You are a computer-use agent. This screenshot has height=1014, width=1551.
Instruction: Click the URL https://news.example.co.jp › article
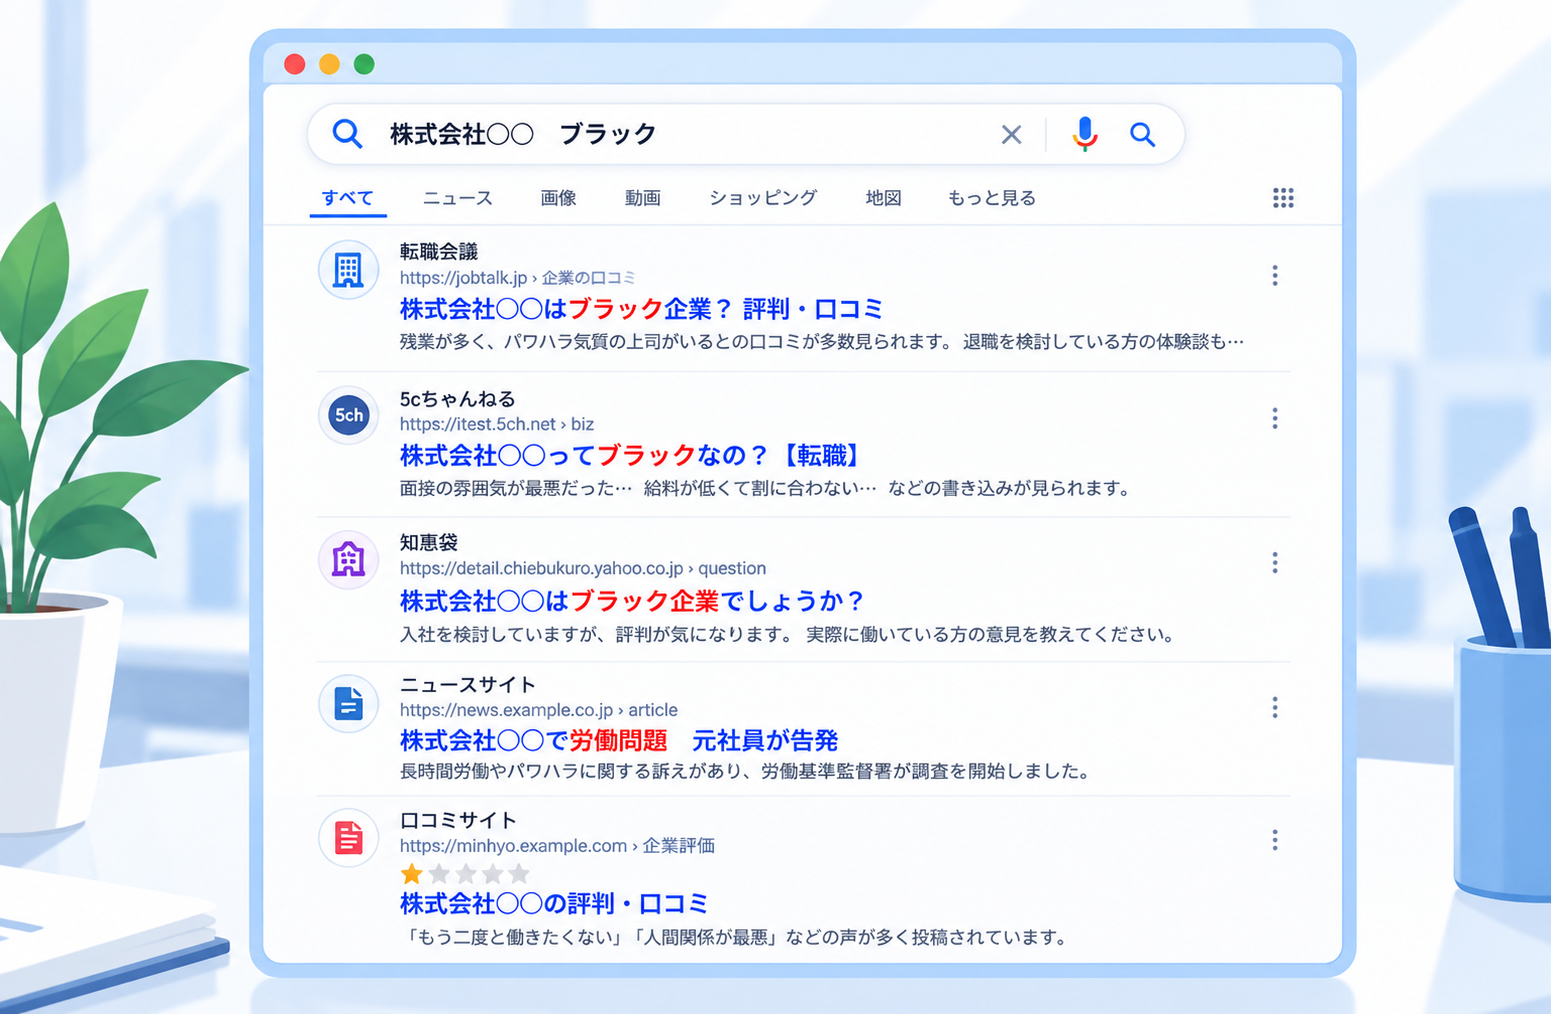539,710
